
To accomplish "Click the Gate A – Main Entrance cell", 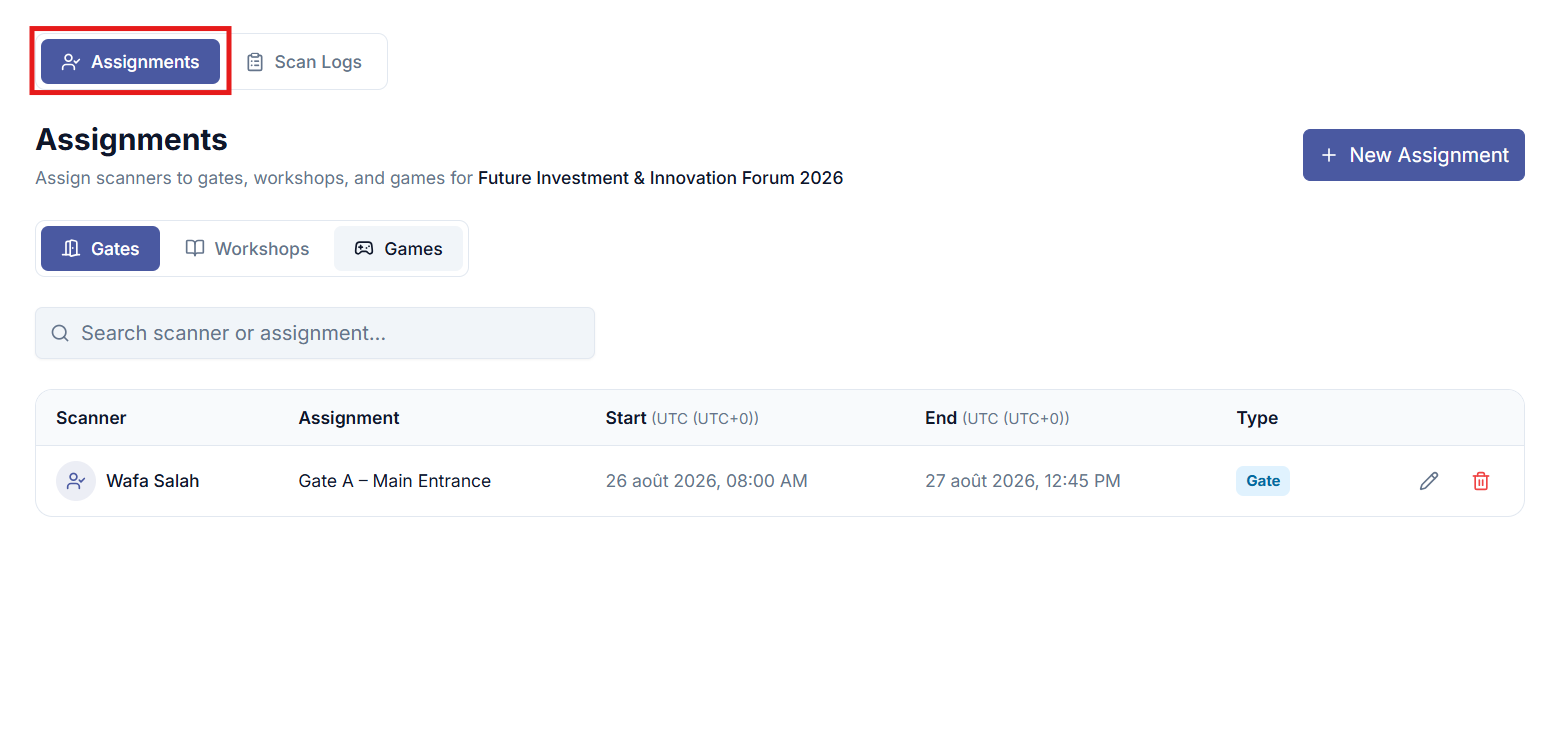I will pyautogui.click(x=395, y=481).
